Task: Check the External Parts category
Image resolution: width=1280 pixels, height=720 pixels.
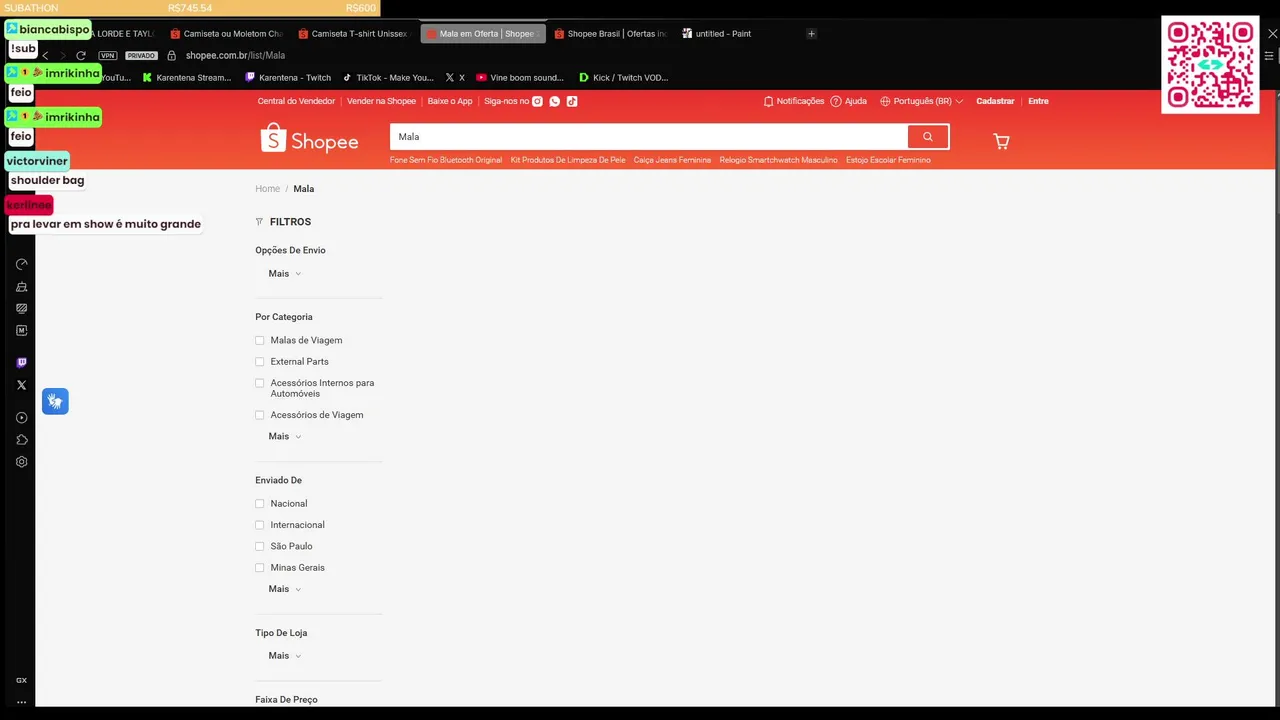Action: tap(260, 362)
